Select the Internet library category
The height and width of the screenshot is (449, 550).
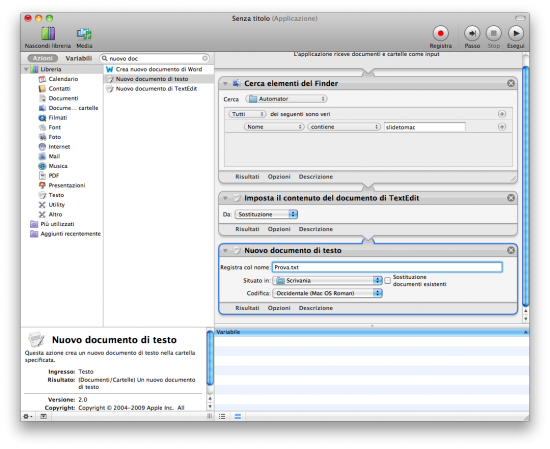(x=59, y=147)
